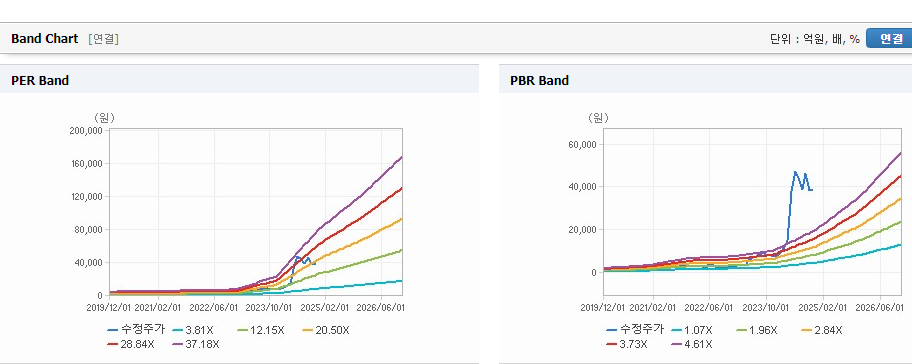Image resolution: width=912 pixels, height=364 pixels.
Task: Click the 60,000 y-axis label in PBR chart
Action: coord(583,144)
